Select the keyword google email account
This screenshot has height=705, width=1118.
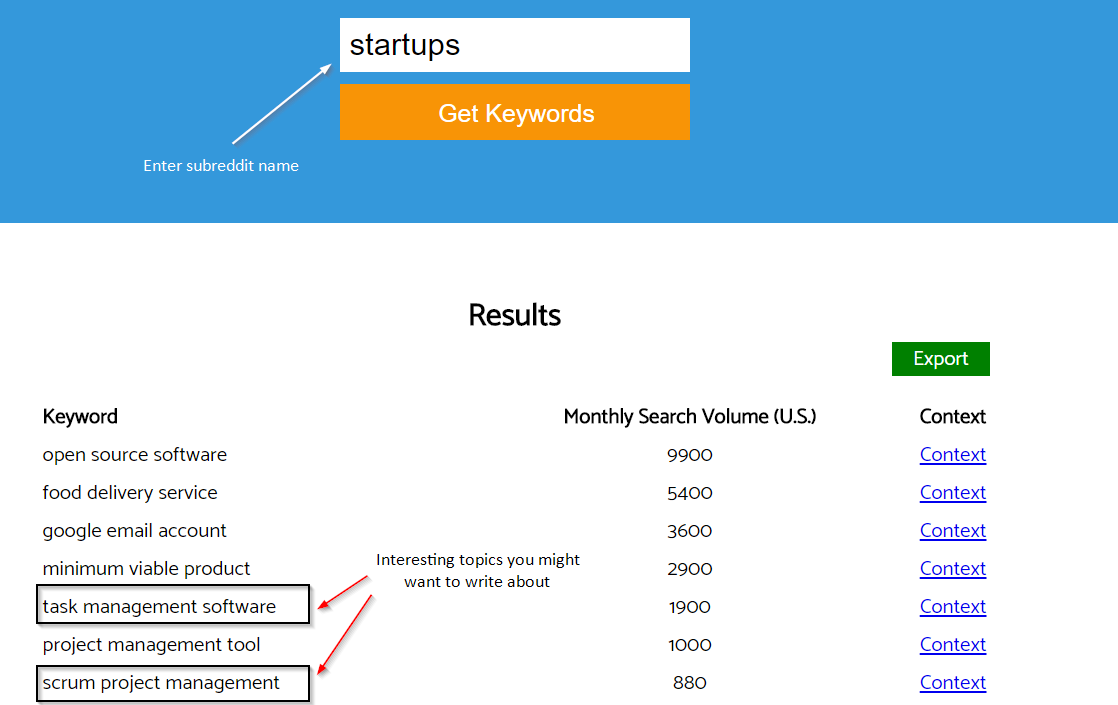point(134,530)
